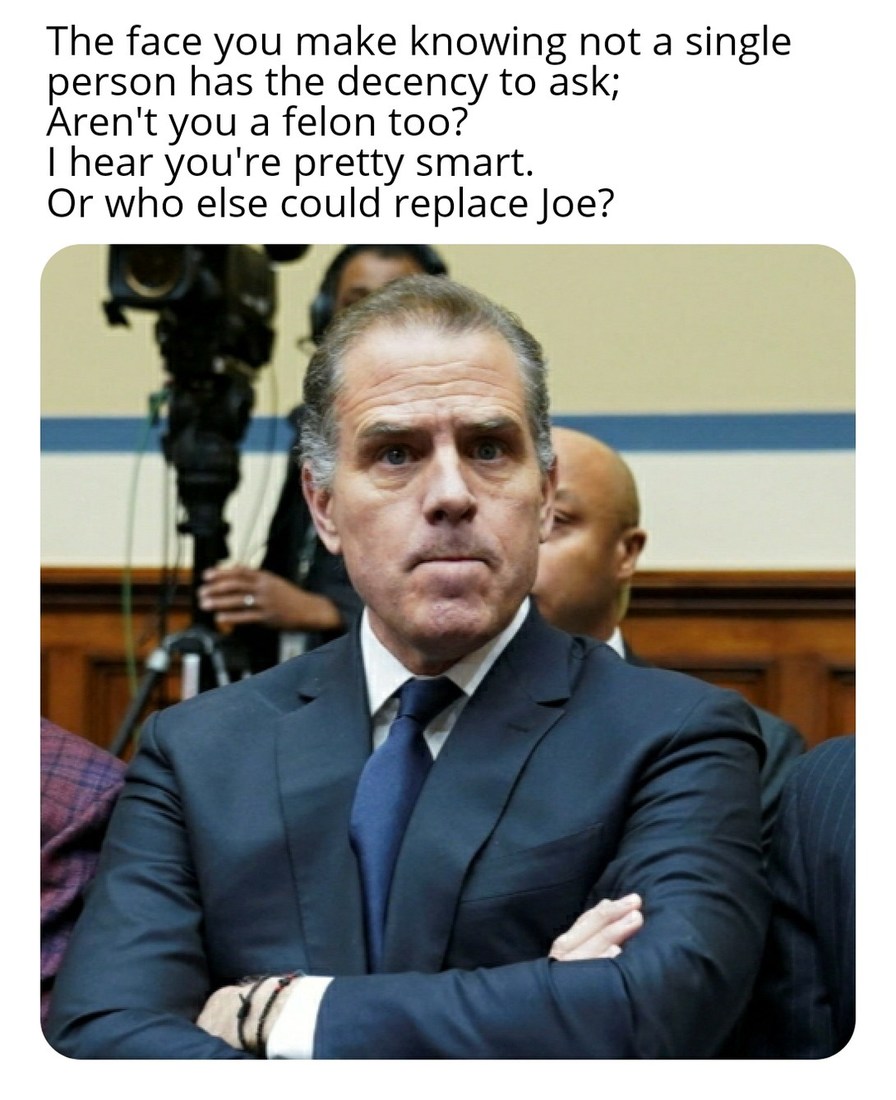Click the hand resting on crossed arm
This screenshot has height=1100, width=896.
(596, 925)
